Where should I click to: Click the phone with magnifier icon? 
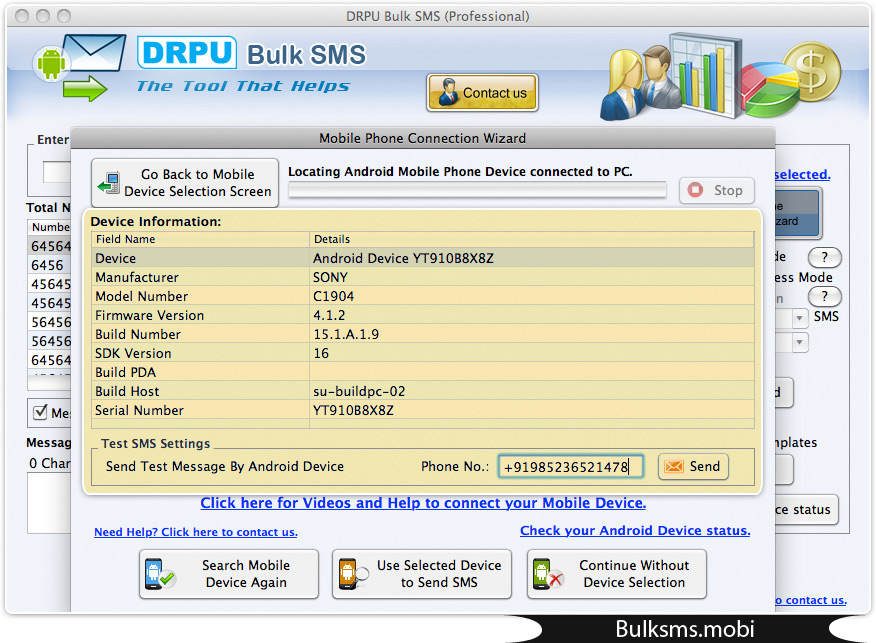[x=353, y=574]
